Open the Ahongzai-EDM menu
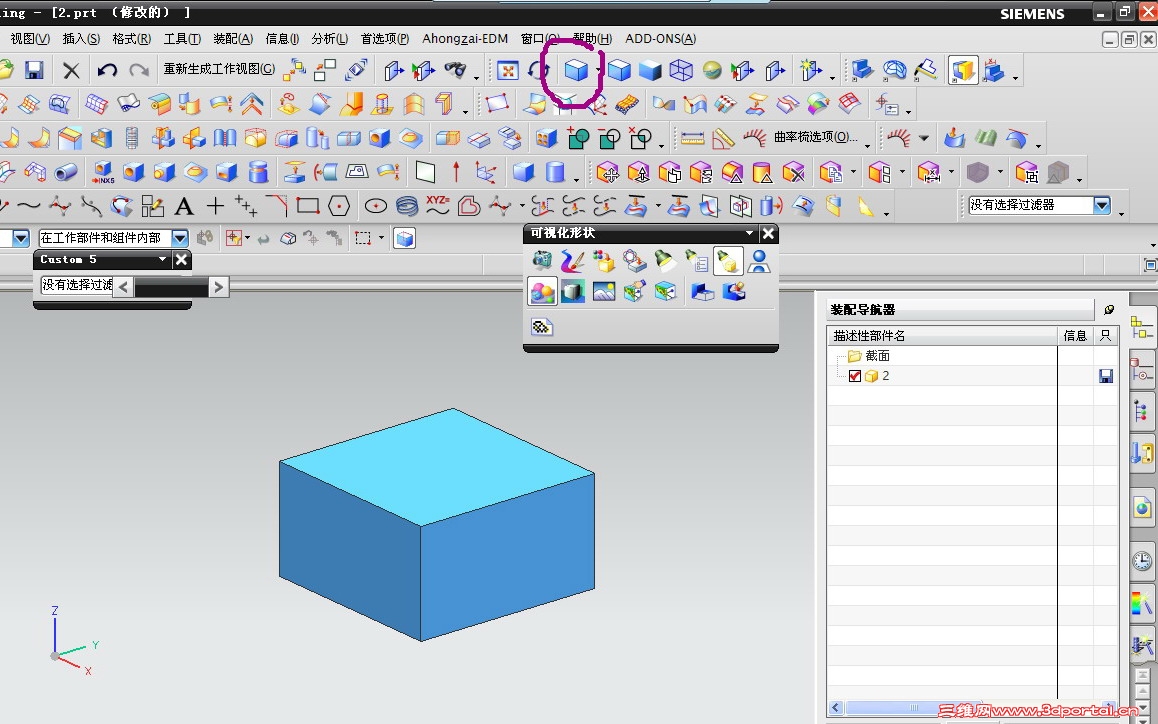Image resolution: width=1158 pixels, height=724 pixels. tap(465, 39)
